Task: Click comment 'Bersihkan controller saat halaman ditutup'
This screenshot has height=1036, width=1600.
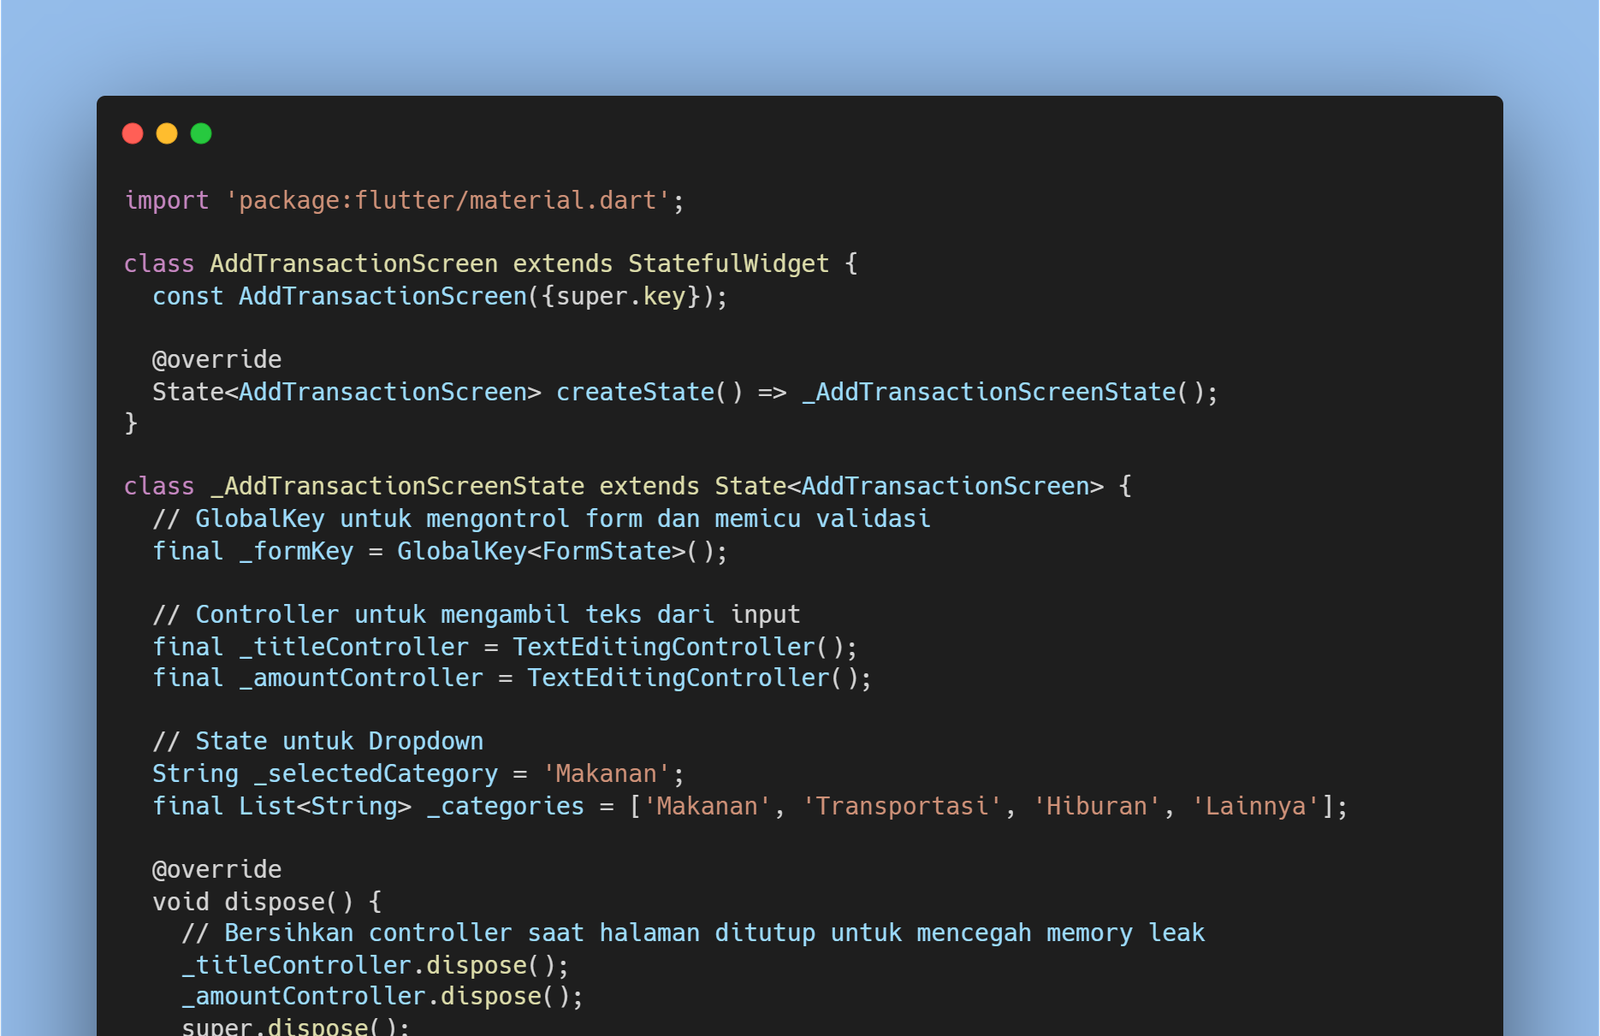Action: point(520,933)
